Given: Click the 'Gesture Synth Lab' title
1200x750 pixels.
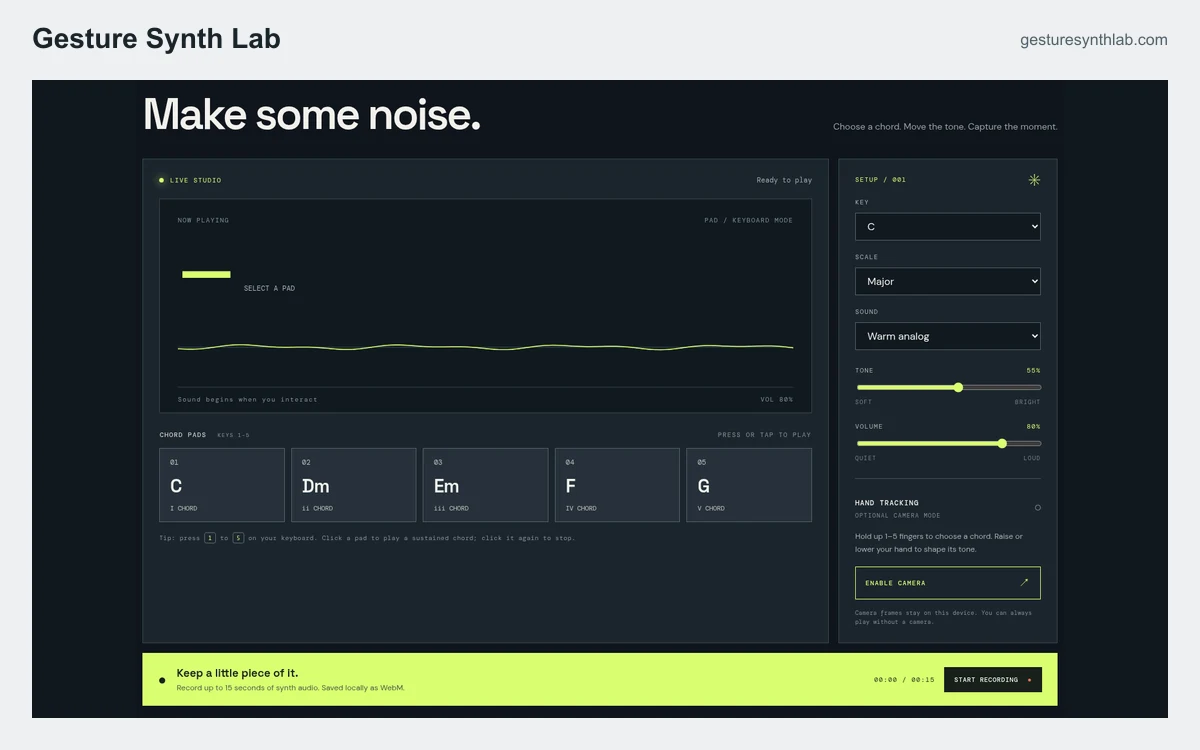Looking at the screenshot, I should coord(156,39).
